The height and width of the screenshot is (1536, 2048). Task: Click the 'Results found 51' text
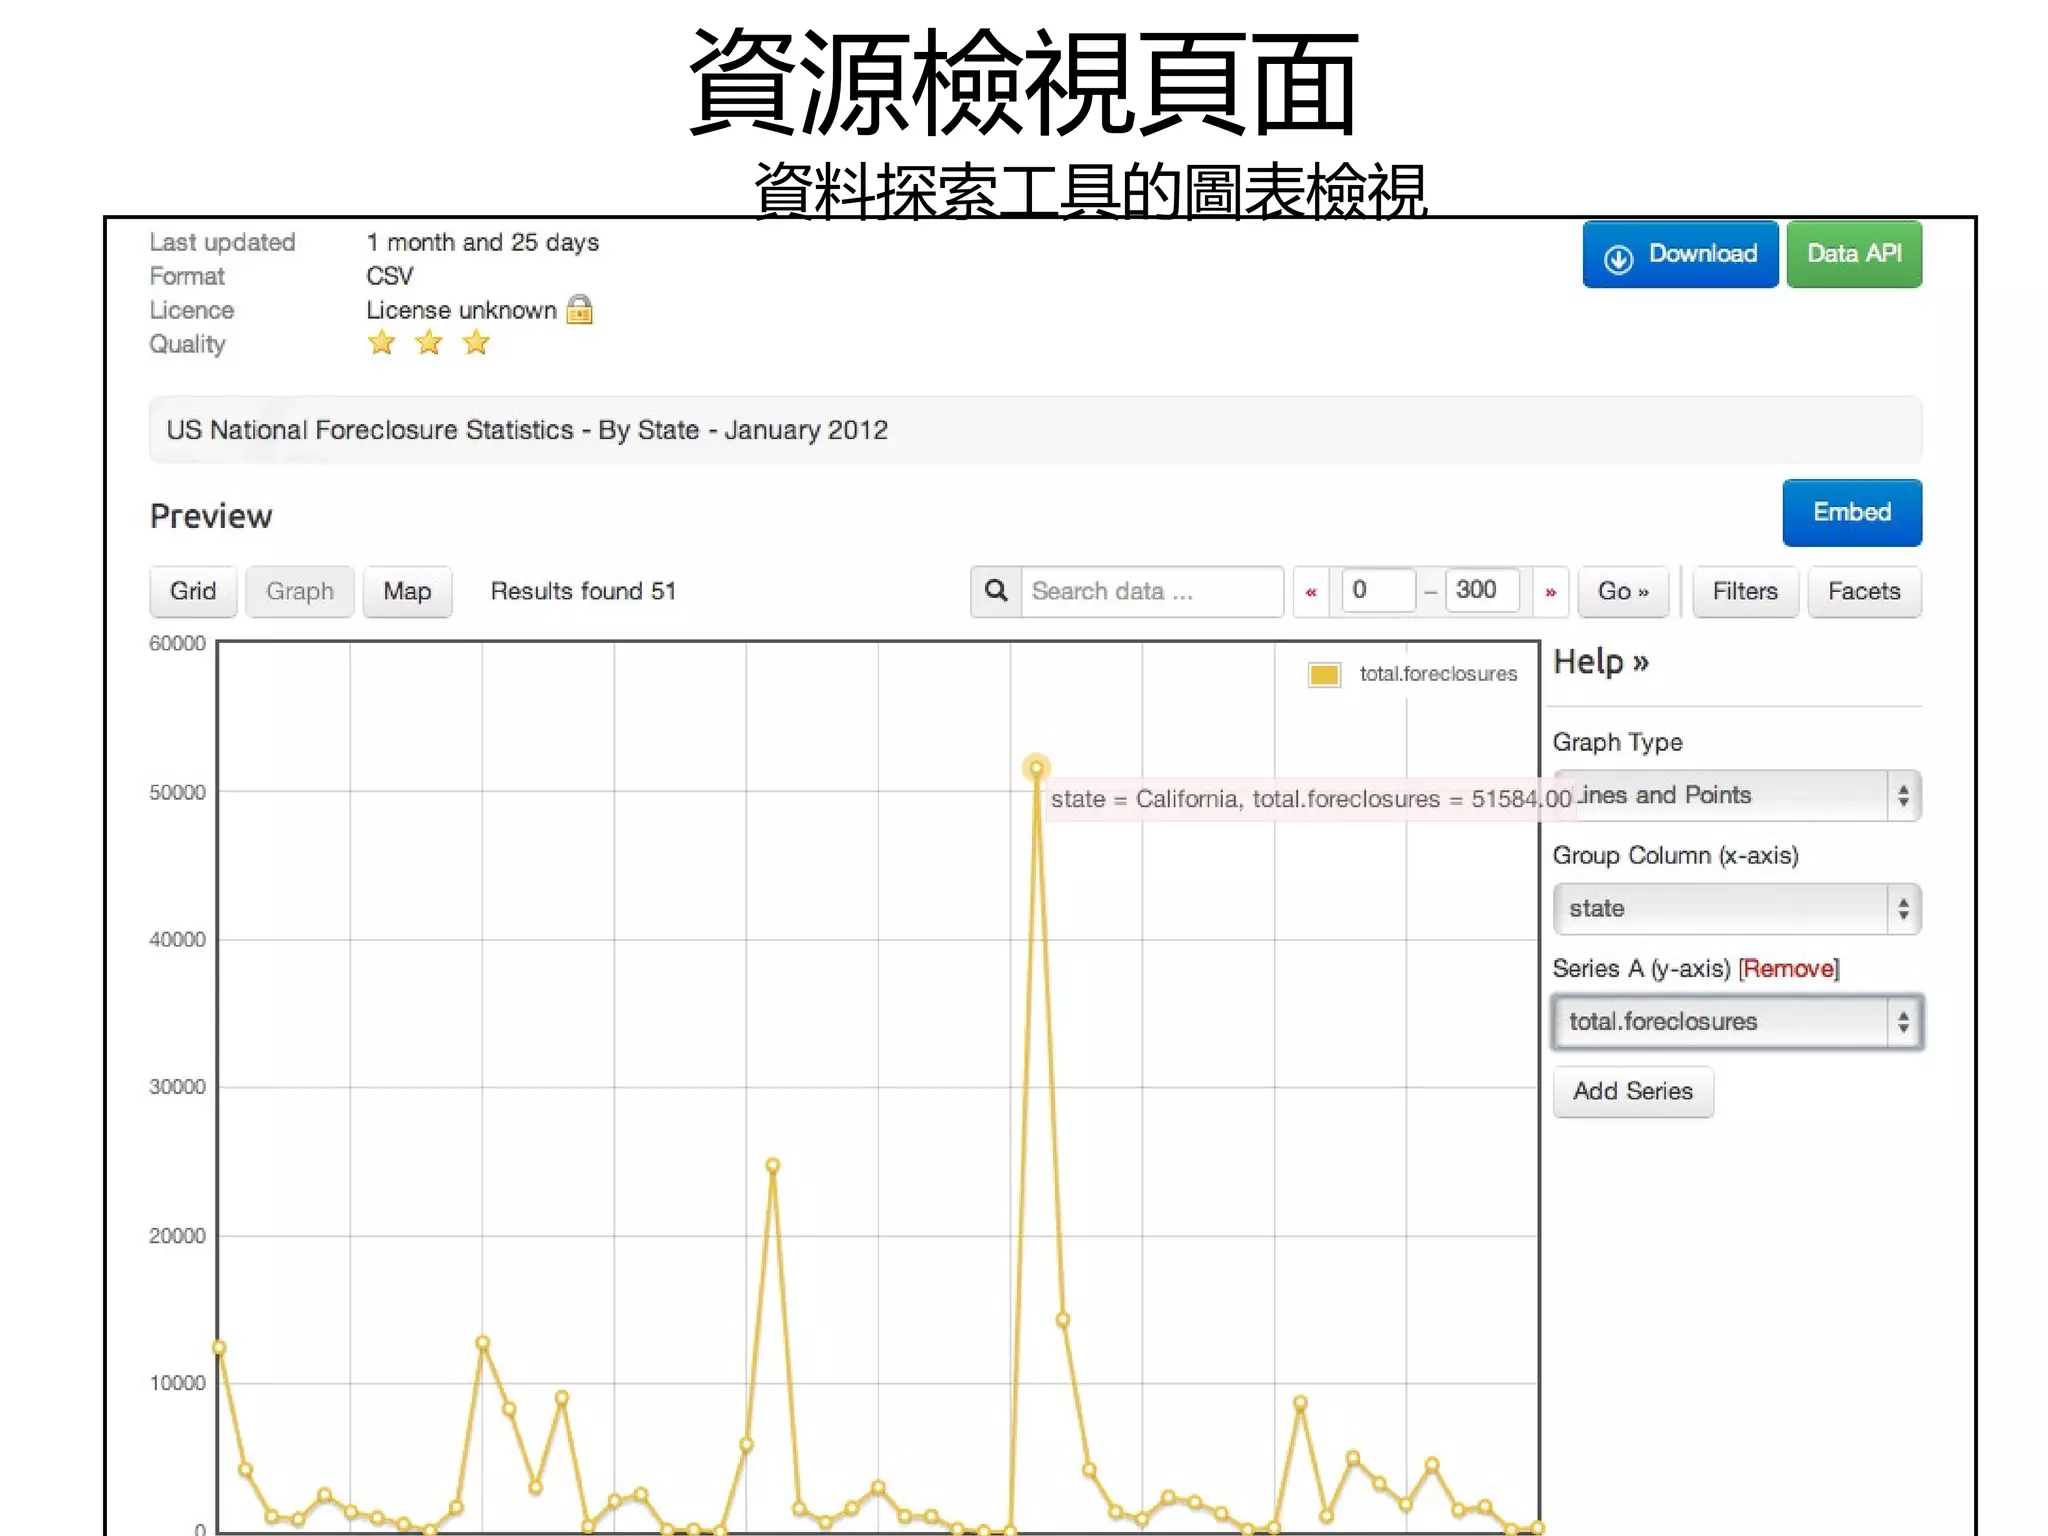pyautogui.click(x=583, y=591)
